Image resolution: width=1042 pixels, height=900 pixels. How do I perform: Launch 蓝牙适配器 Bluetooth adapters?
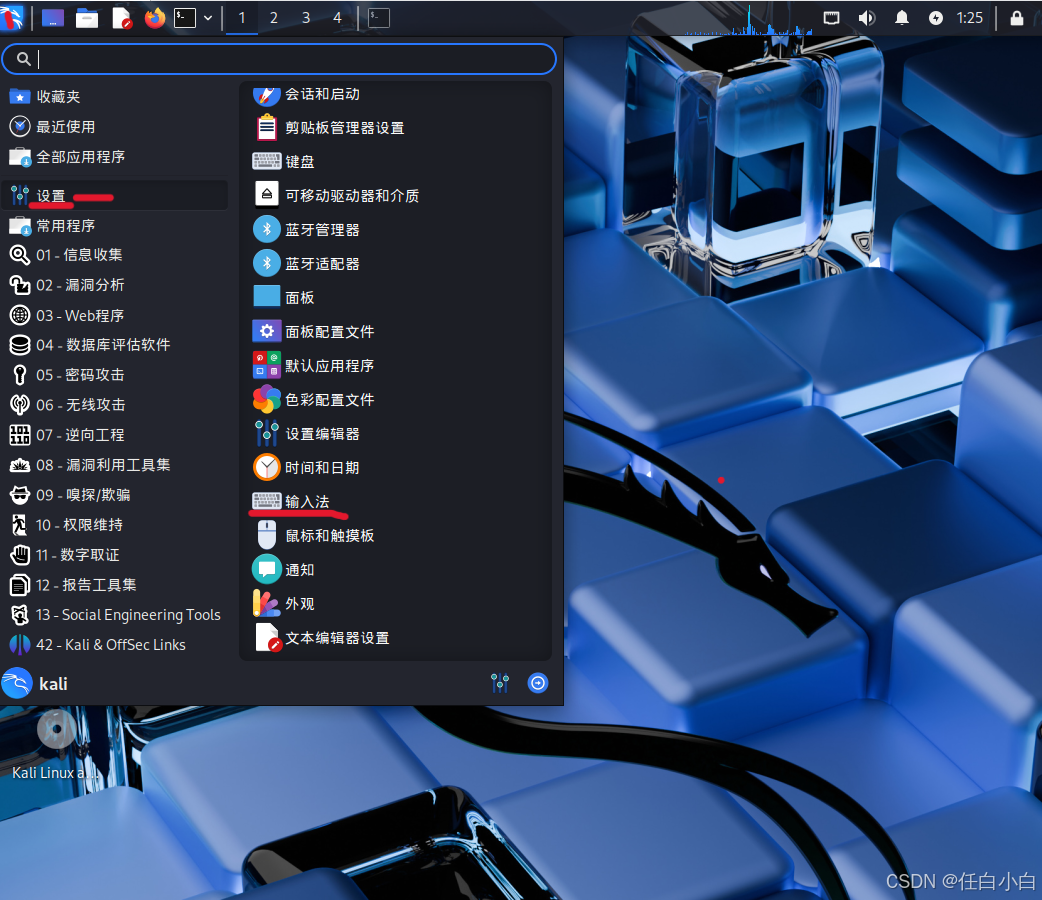(x=395, y=264)
